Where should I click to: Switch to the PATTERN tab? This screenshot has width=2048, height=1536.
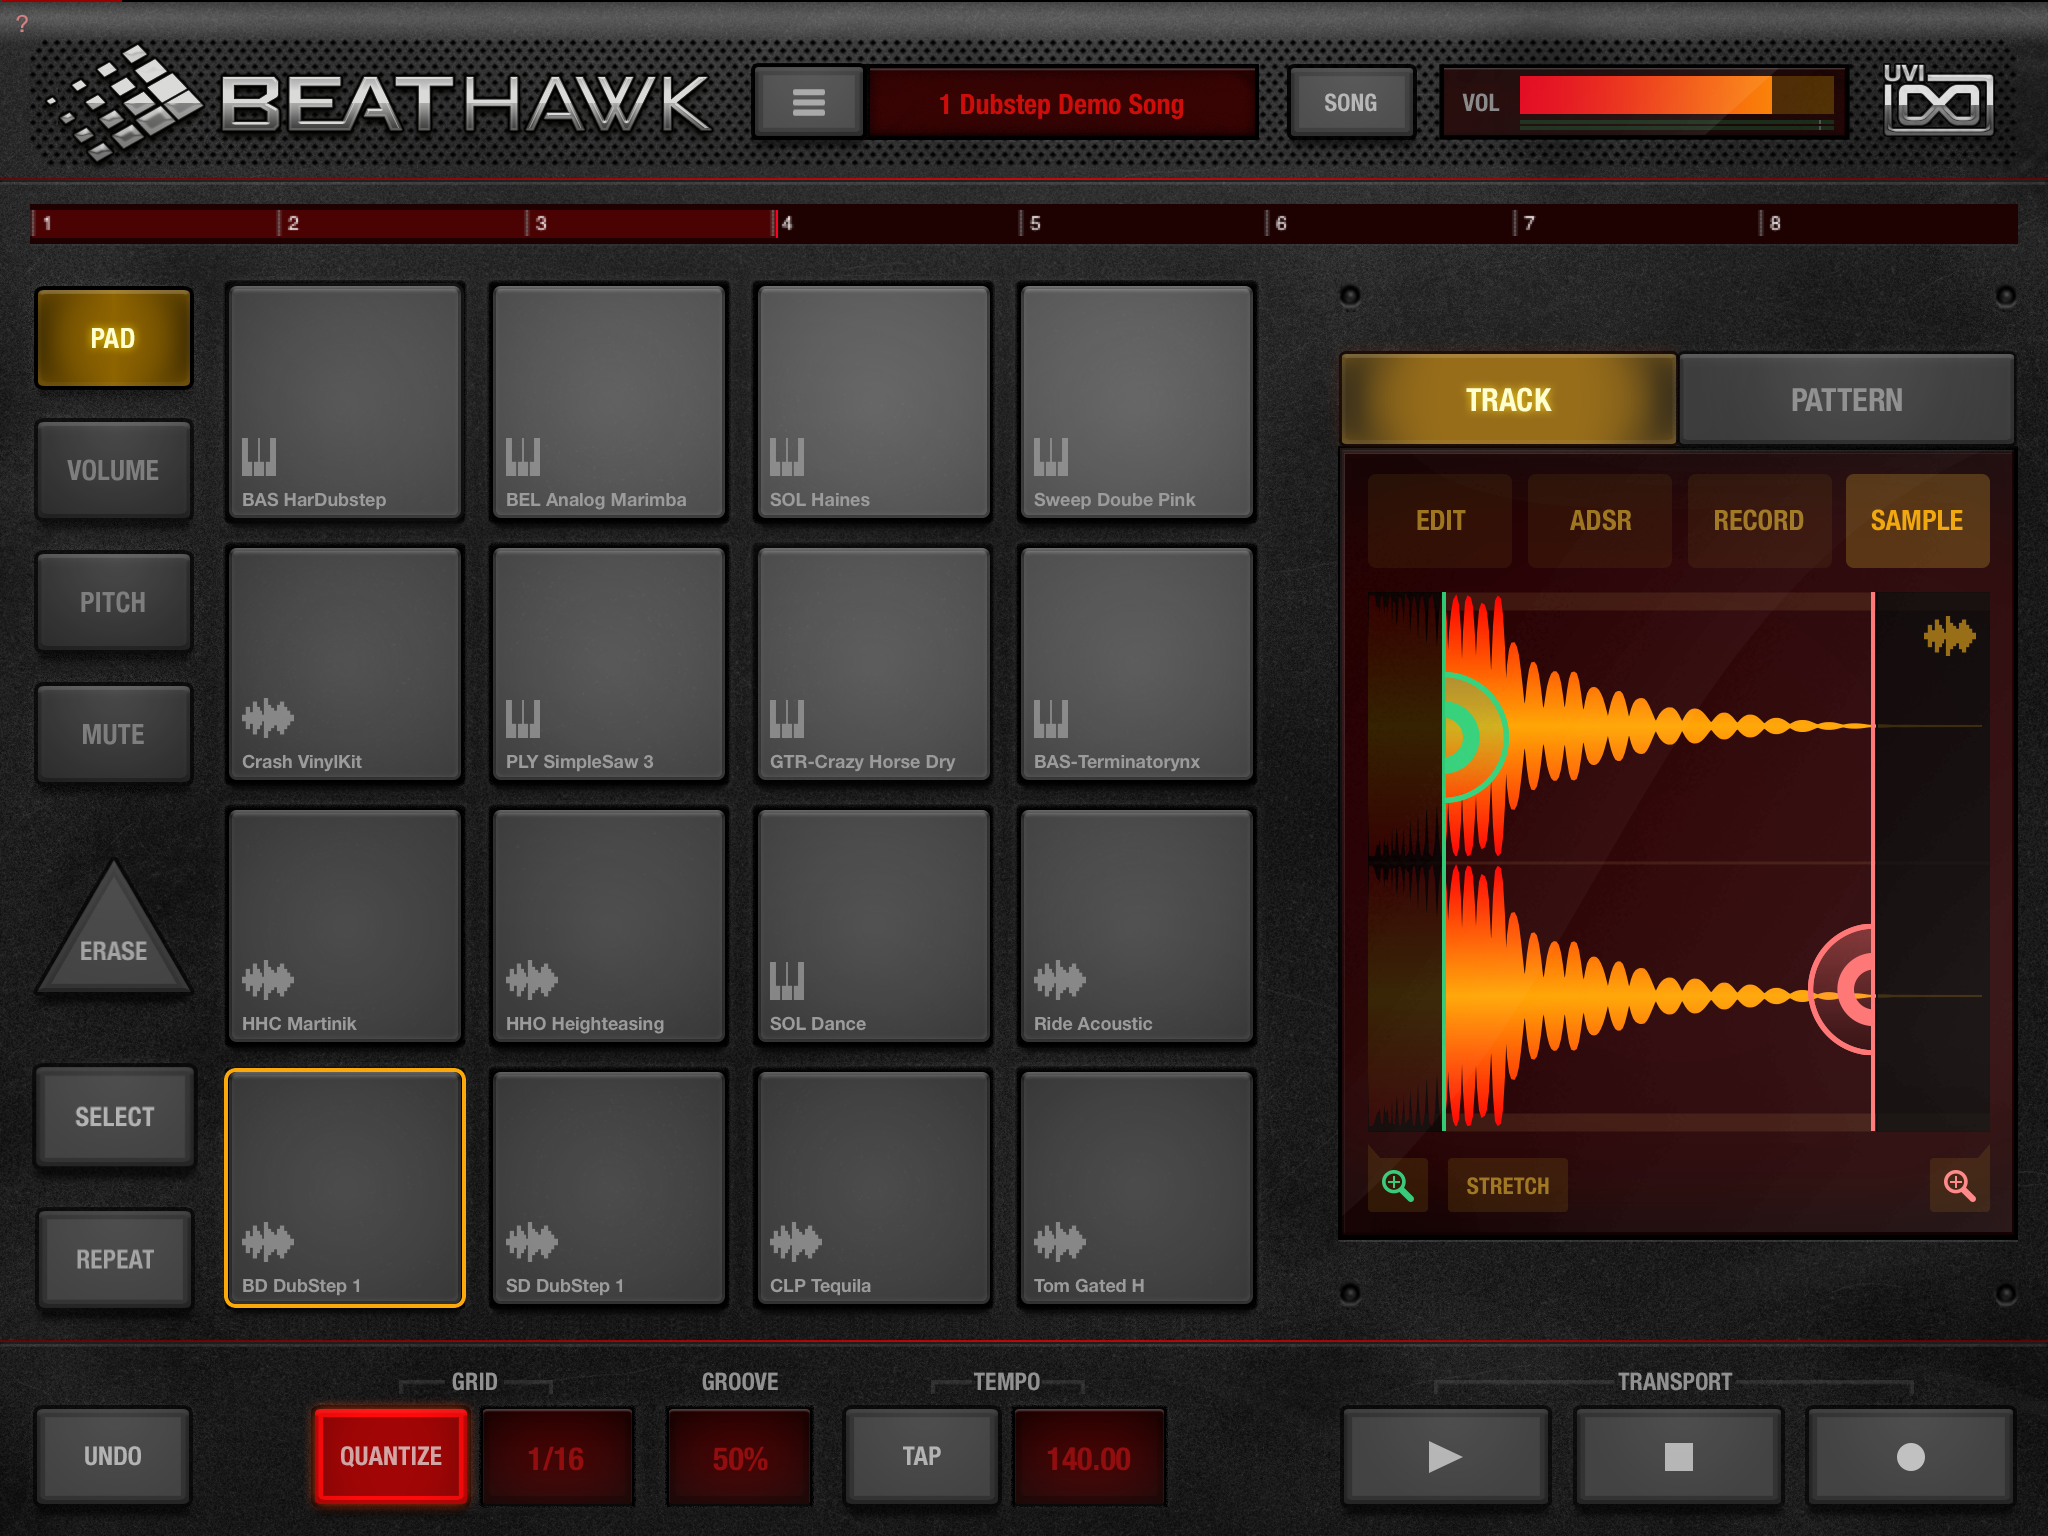1846,399
